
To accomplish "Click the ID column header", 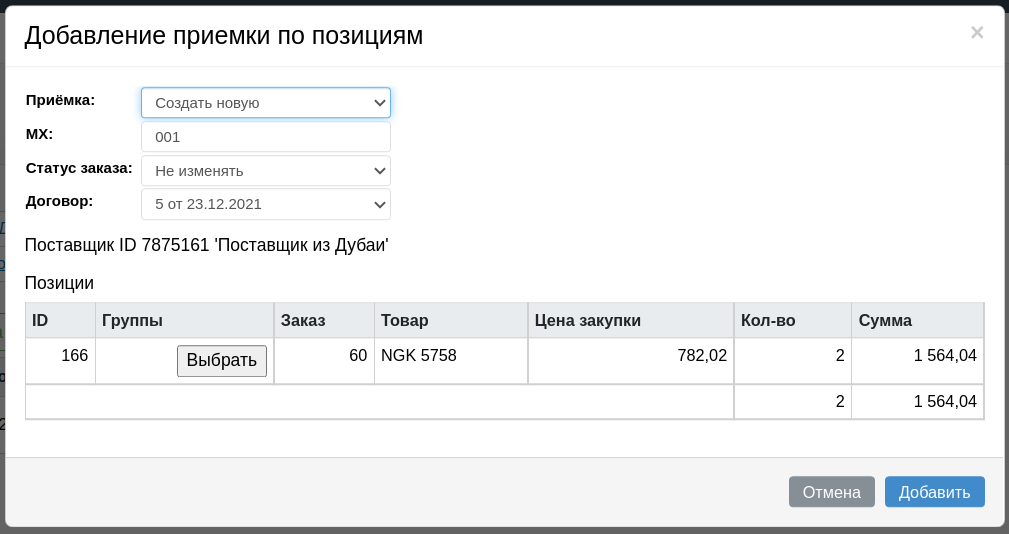I will pyautogui.click(x=60, y=320).
